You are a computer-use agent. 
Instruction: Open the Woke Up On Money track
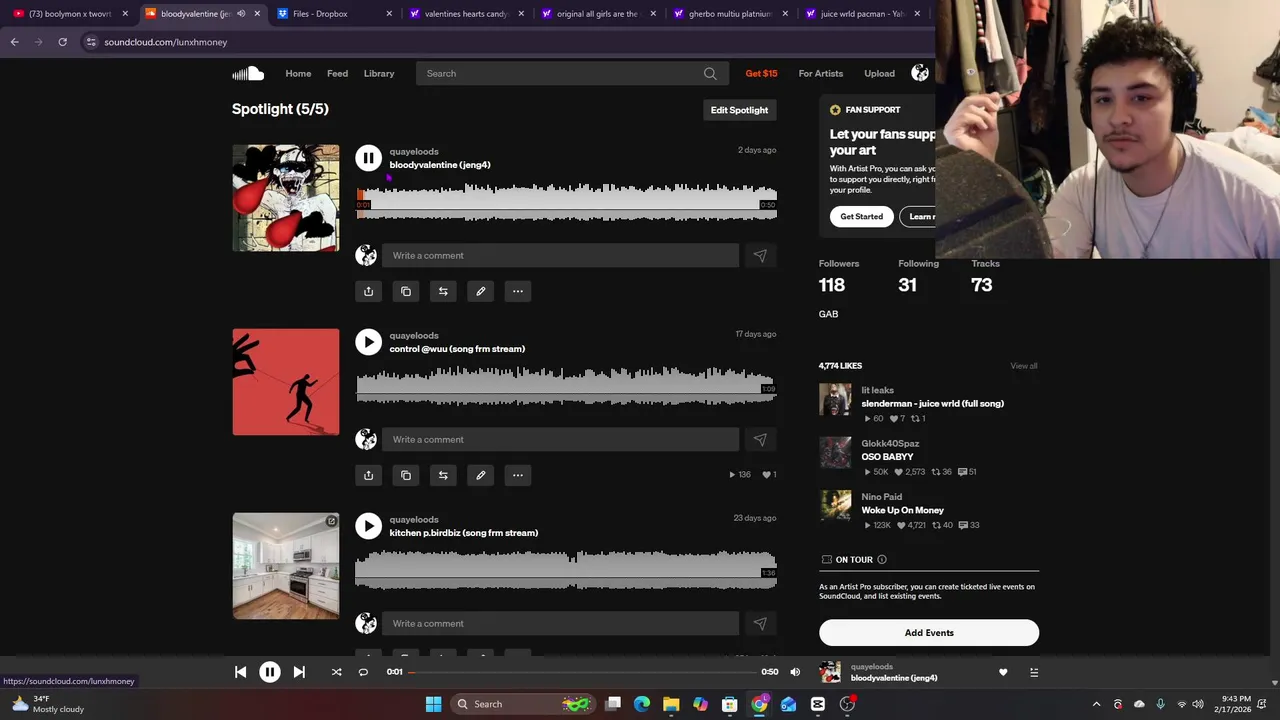tap(902, 510)
